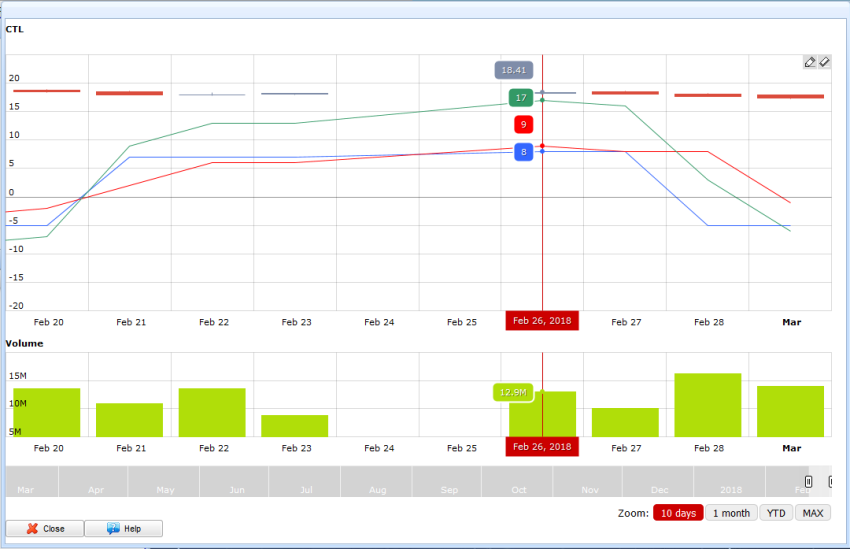This screenshot has height=549, width=850.
Task: Click the gray 18.41 price balloon
Action: tap(513, 70)
